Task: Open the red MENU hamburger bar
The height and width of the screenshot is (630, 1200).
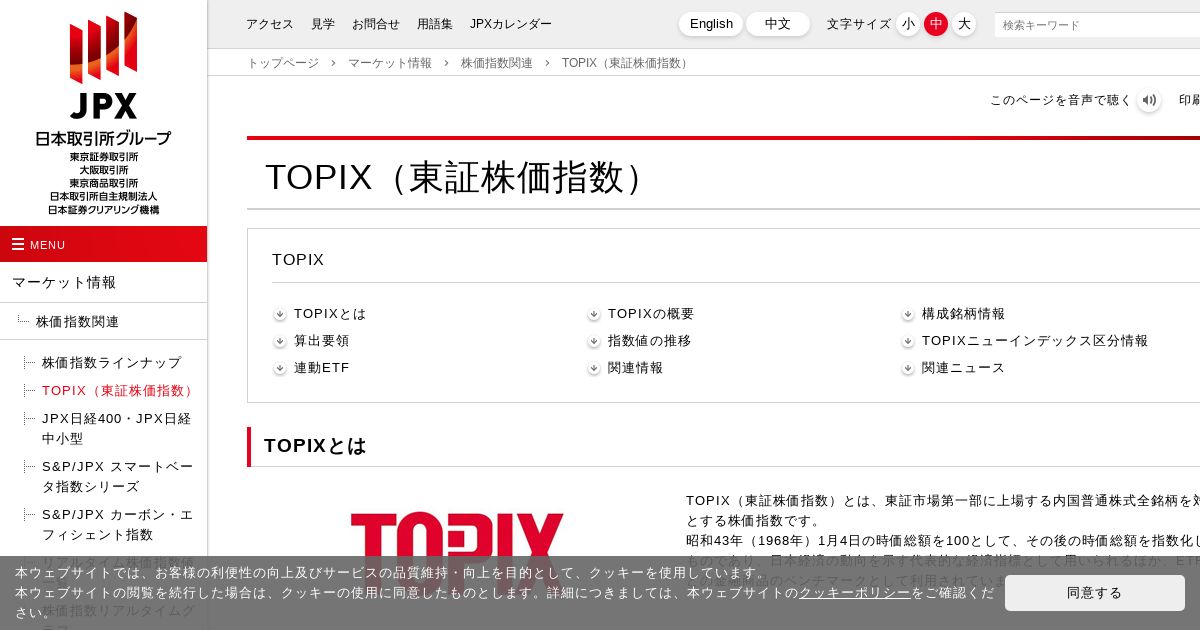Action: pyautogui.click(x=103, y=244)
